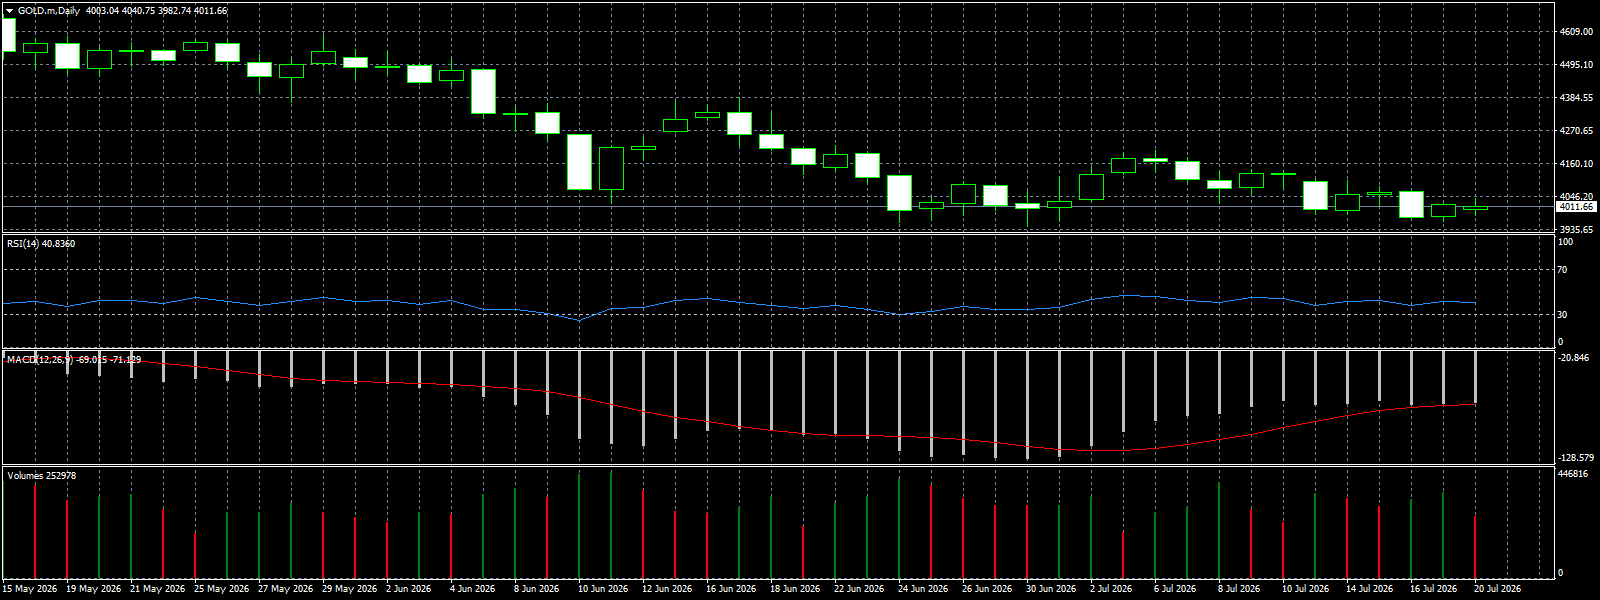Click the 4384.55 price axis label

tap(1576, 98)
